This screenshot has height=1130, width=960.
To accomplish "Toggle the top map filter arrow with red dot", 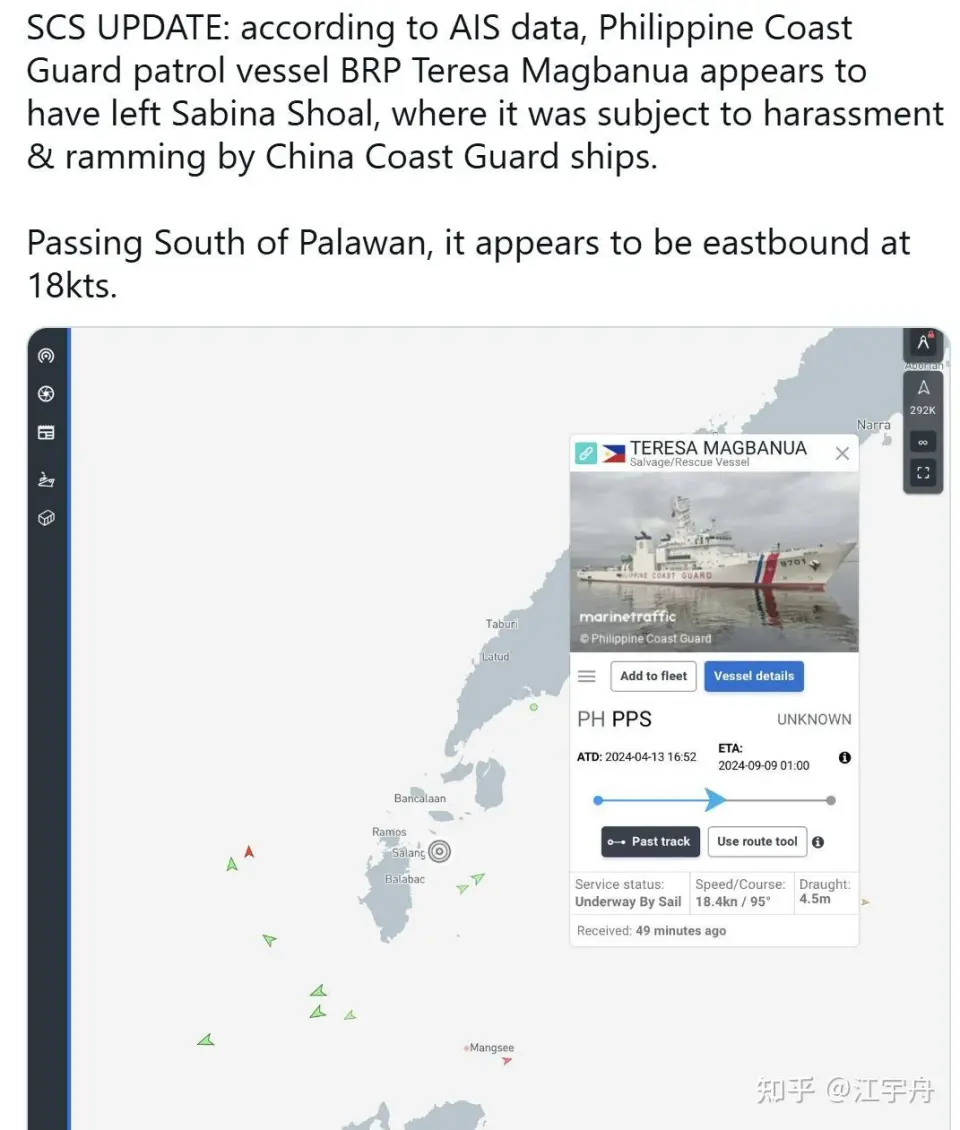I will [x=923, y=342].
